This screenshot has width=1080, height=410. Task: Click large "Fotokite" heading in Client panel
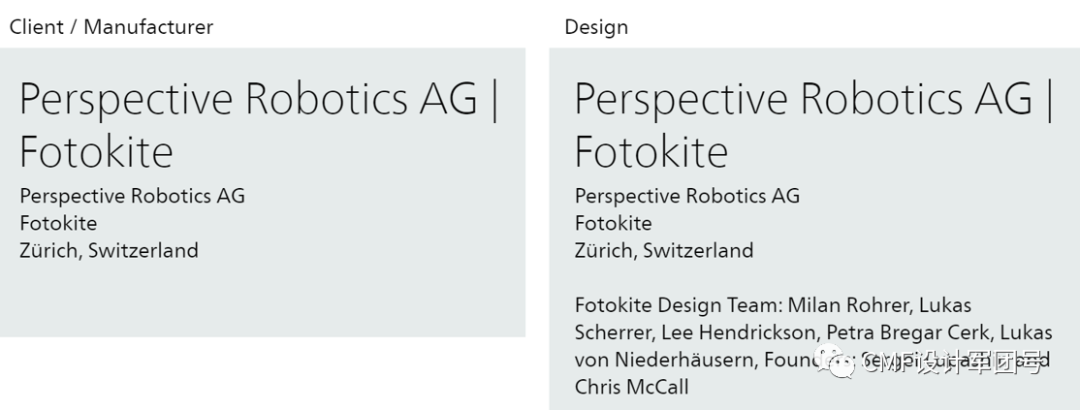tap(96, 153)
